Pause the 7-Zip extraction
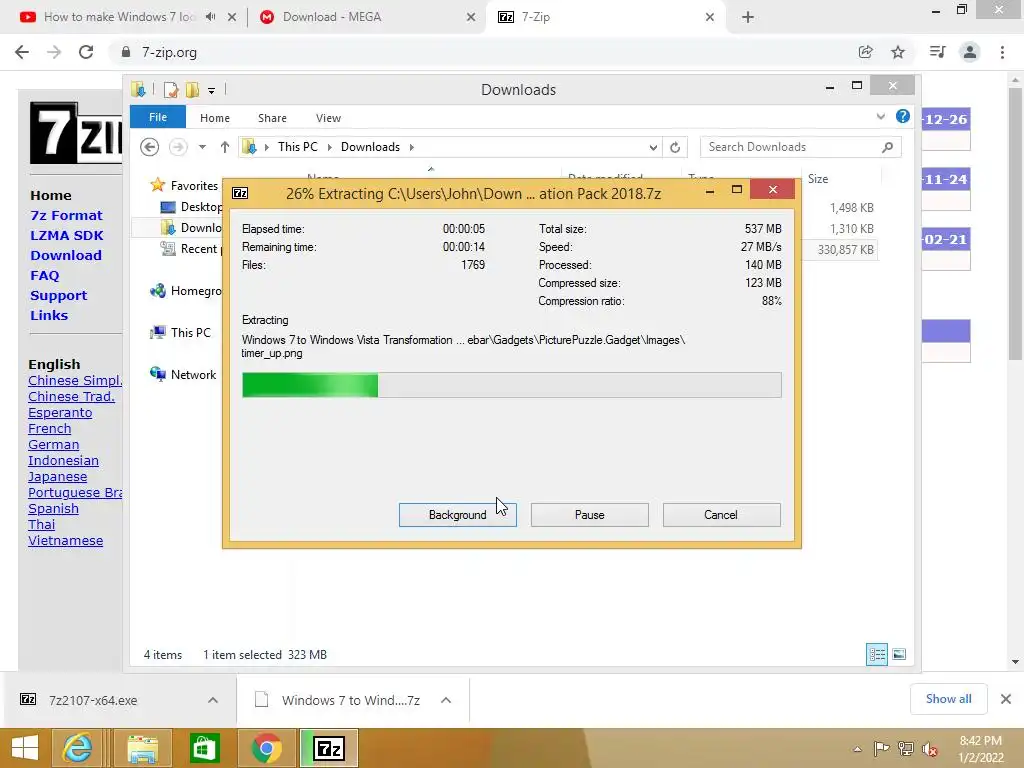1024x768 pixels. click(589, 515)
